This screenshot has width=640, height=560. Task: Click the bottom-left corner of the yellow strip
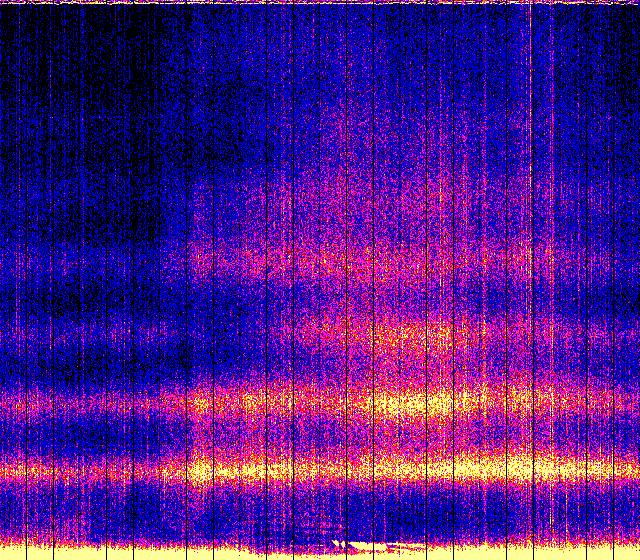4,556
